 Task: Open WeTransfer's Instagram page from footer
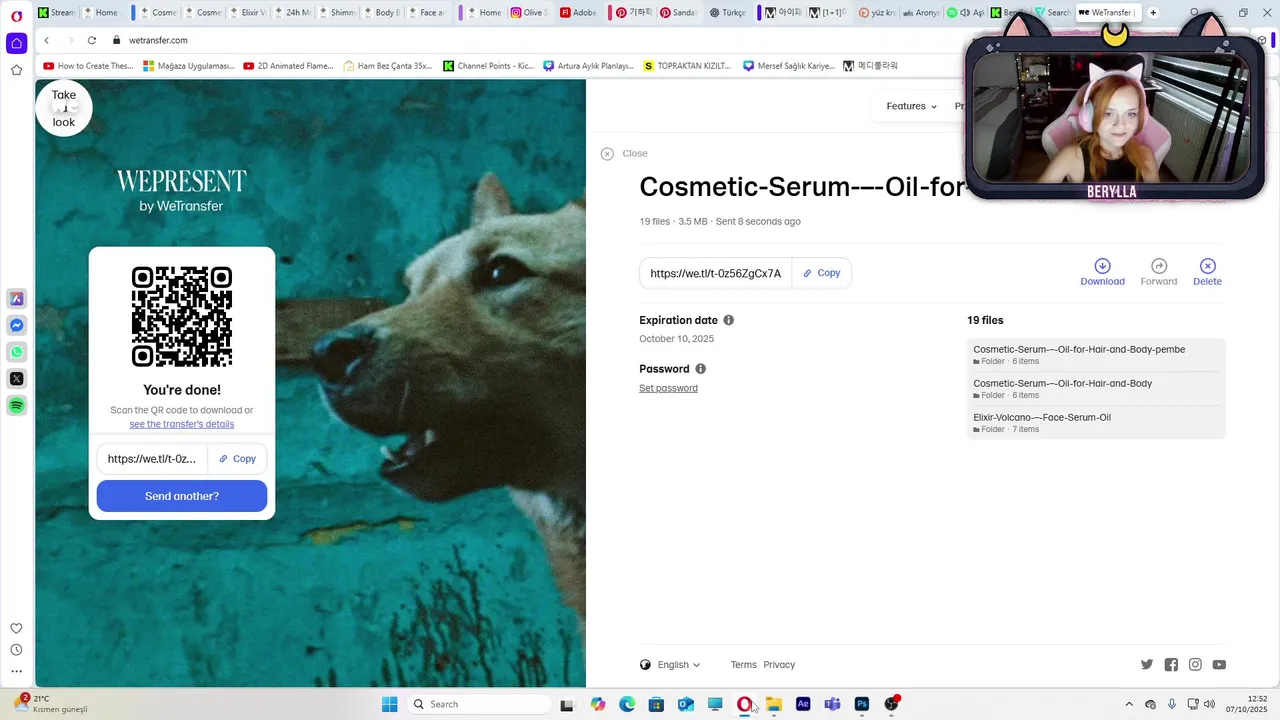tap(1195, 665)
